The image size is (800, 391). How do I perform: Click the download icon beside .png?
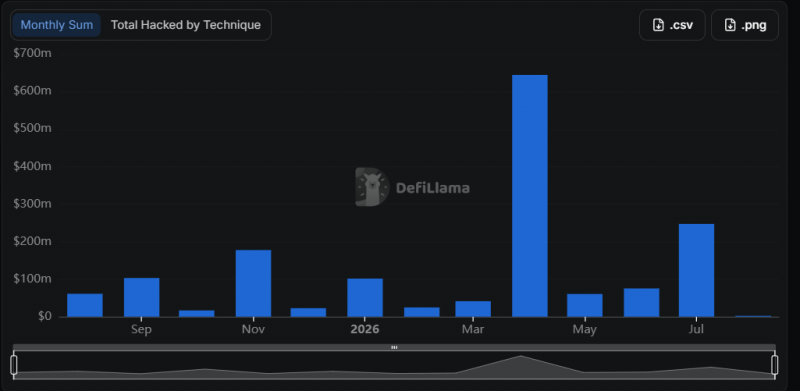(x=730, y=25)
